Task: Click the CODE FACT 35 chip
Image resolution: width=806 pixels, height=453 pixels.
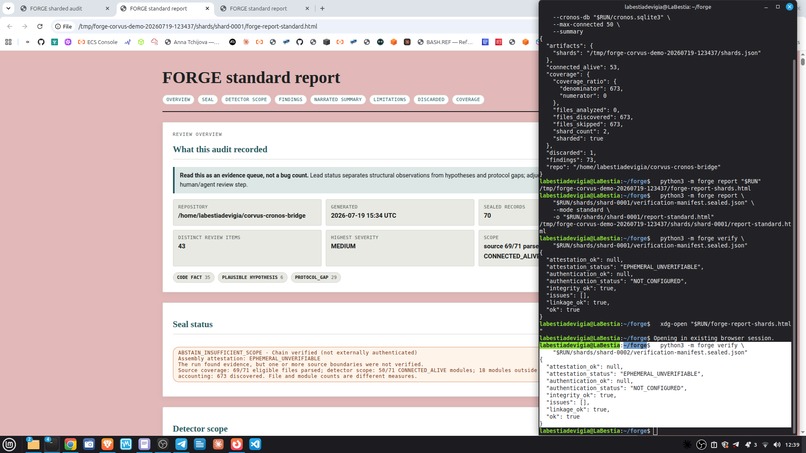Action: point(193,277)
